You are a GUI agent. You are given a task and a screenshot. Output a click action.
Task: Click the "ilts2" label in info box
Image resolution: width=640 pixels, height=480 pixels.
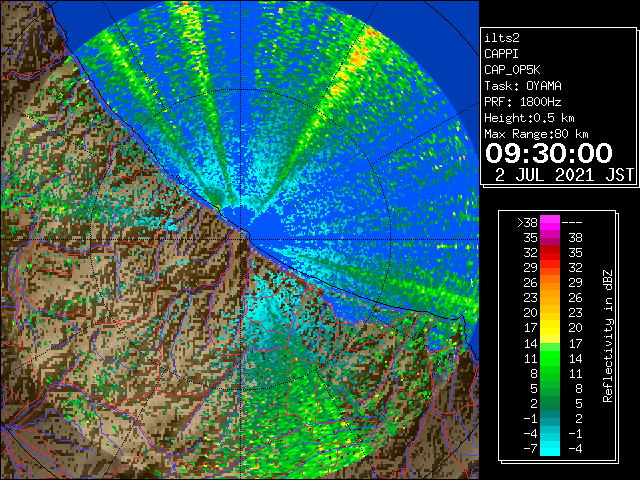coord(502,38)
